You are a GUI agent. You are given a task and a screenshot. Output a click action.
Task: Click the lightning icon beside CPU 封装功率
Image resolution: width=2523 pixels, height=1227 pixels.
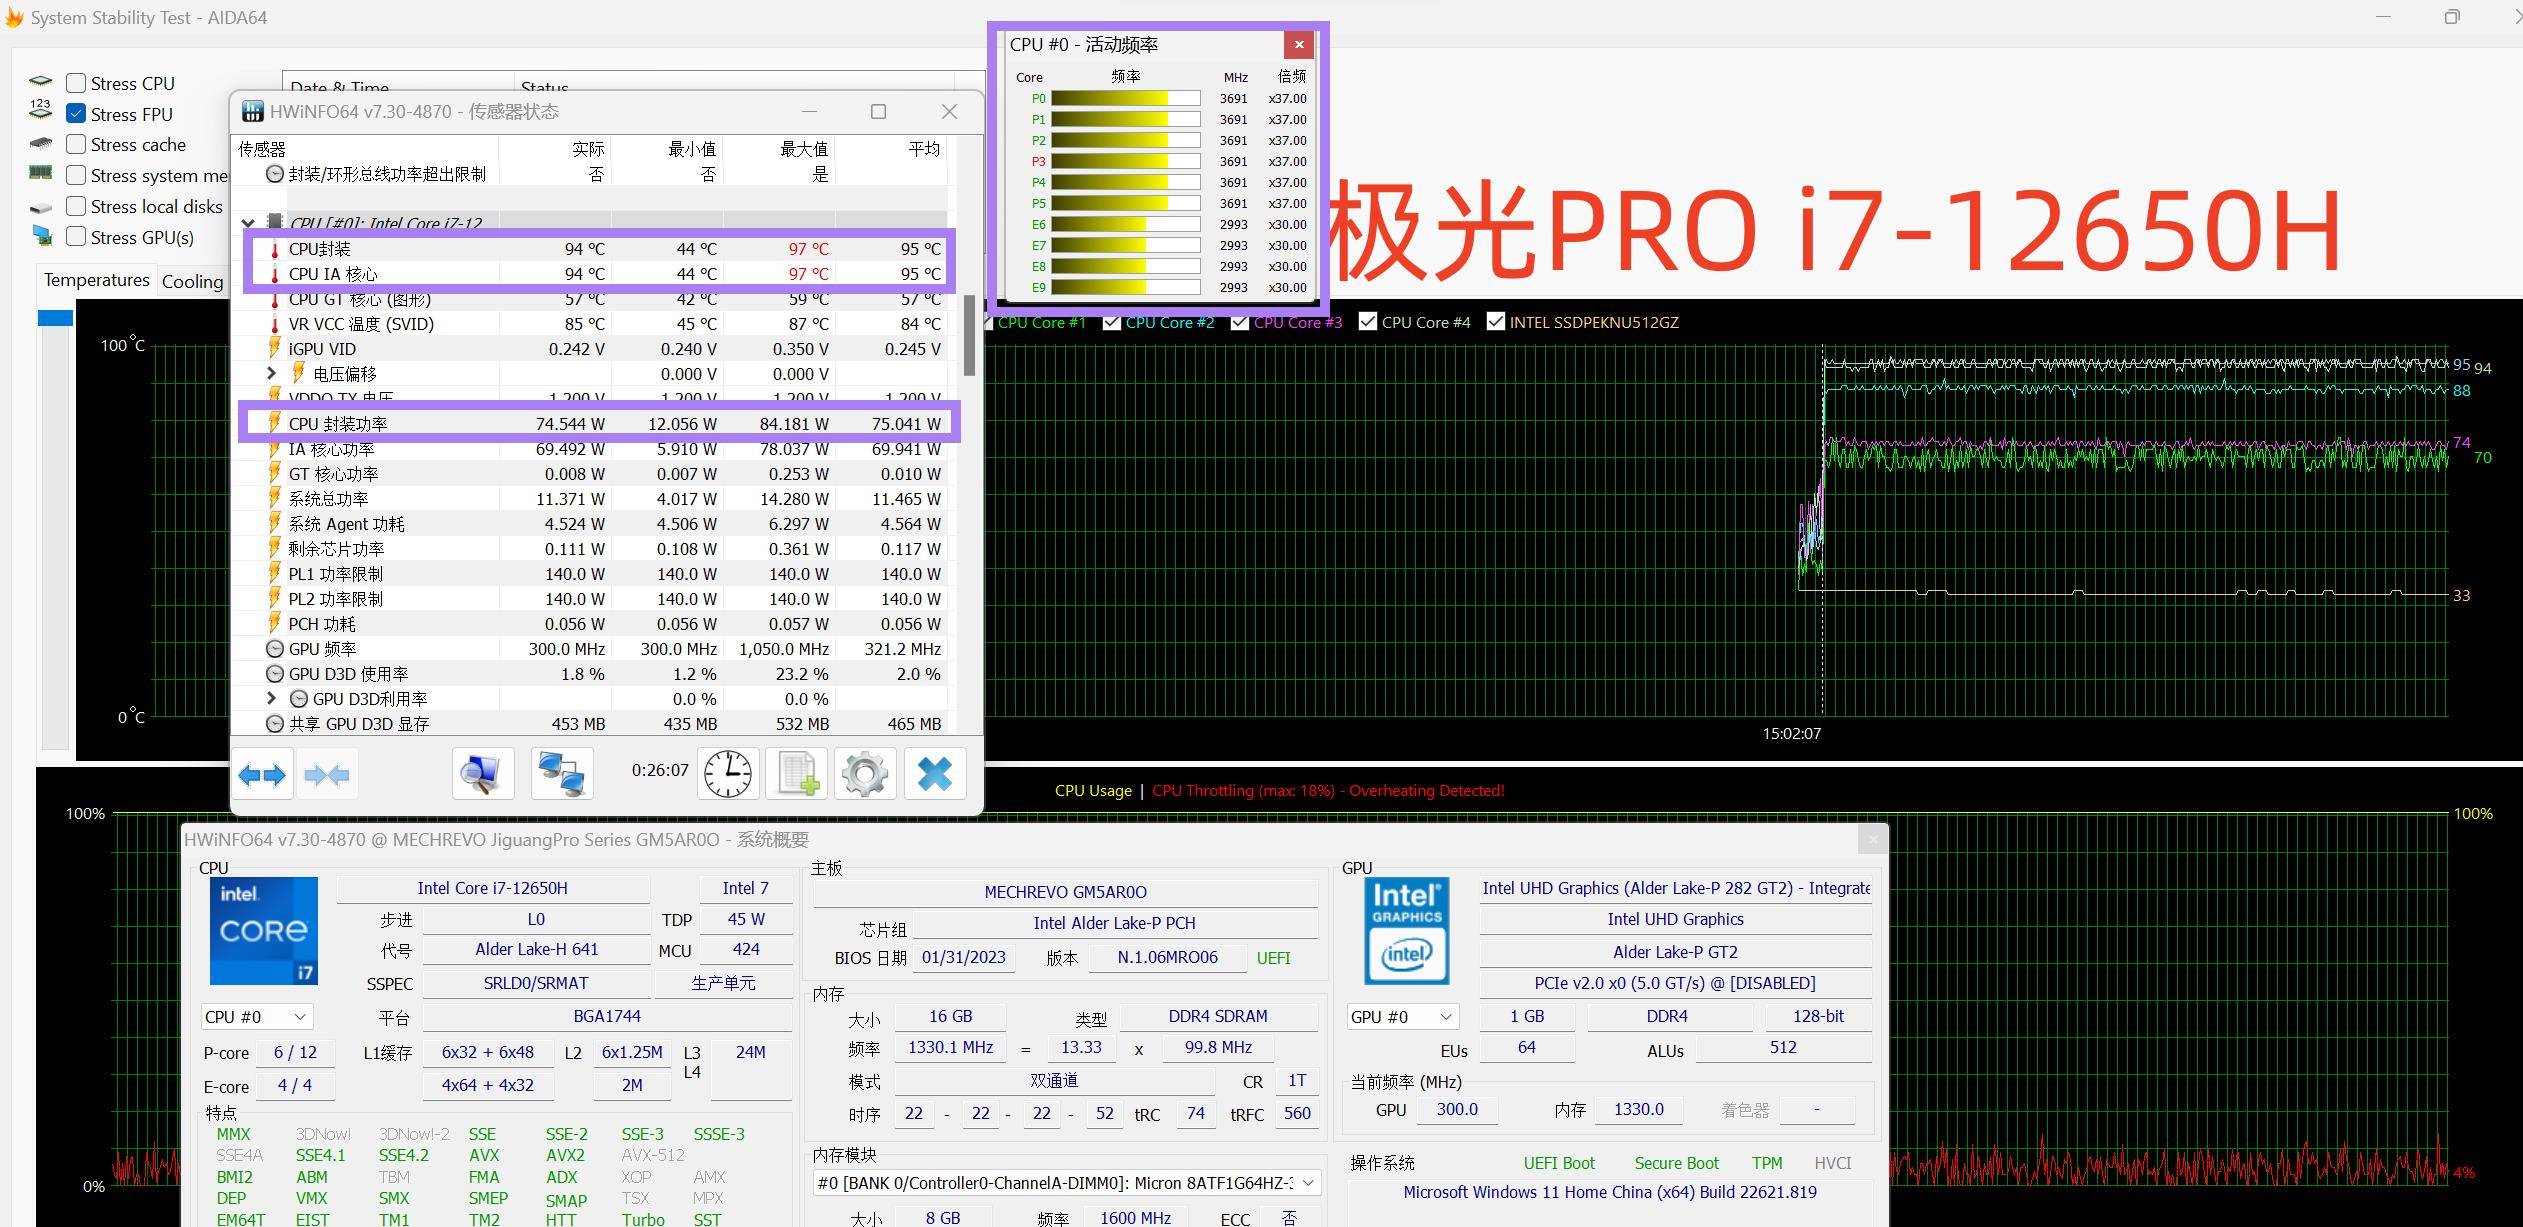(274, 423)
